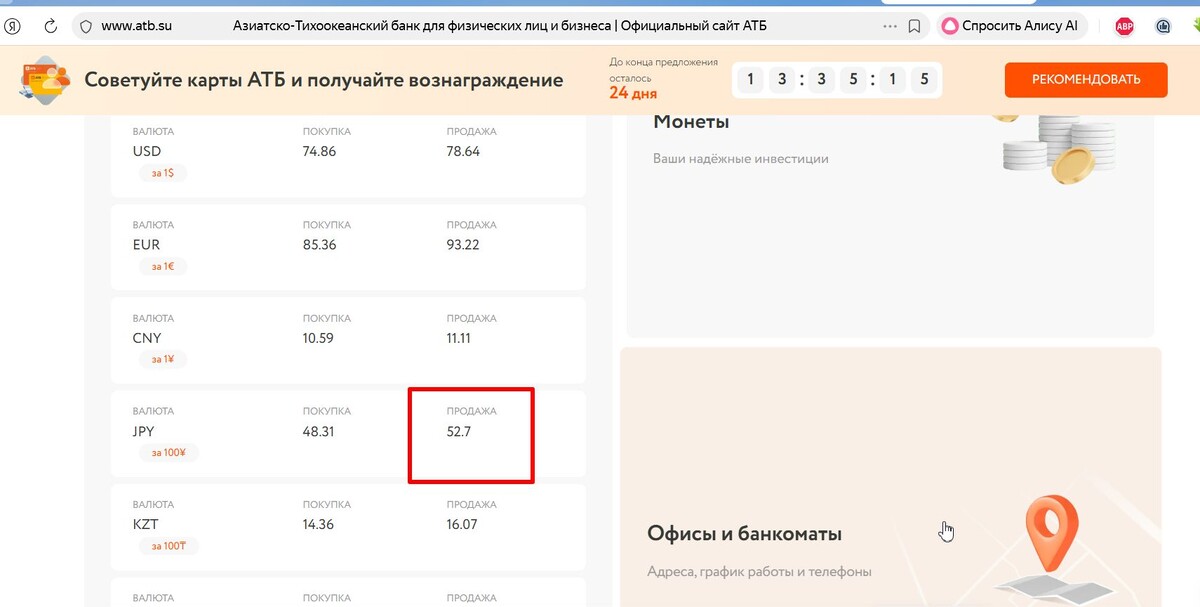The height and width of the screenshot is (607, 1200).
Task: Click the 24 дня remaining text
Action: tap(633, 95)
